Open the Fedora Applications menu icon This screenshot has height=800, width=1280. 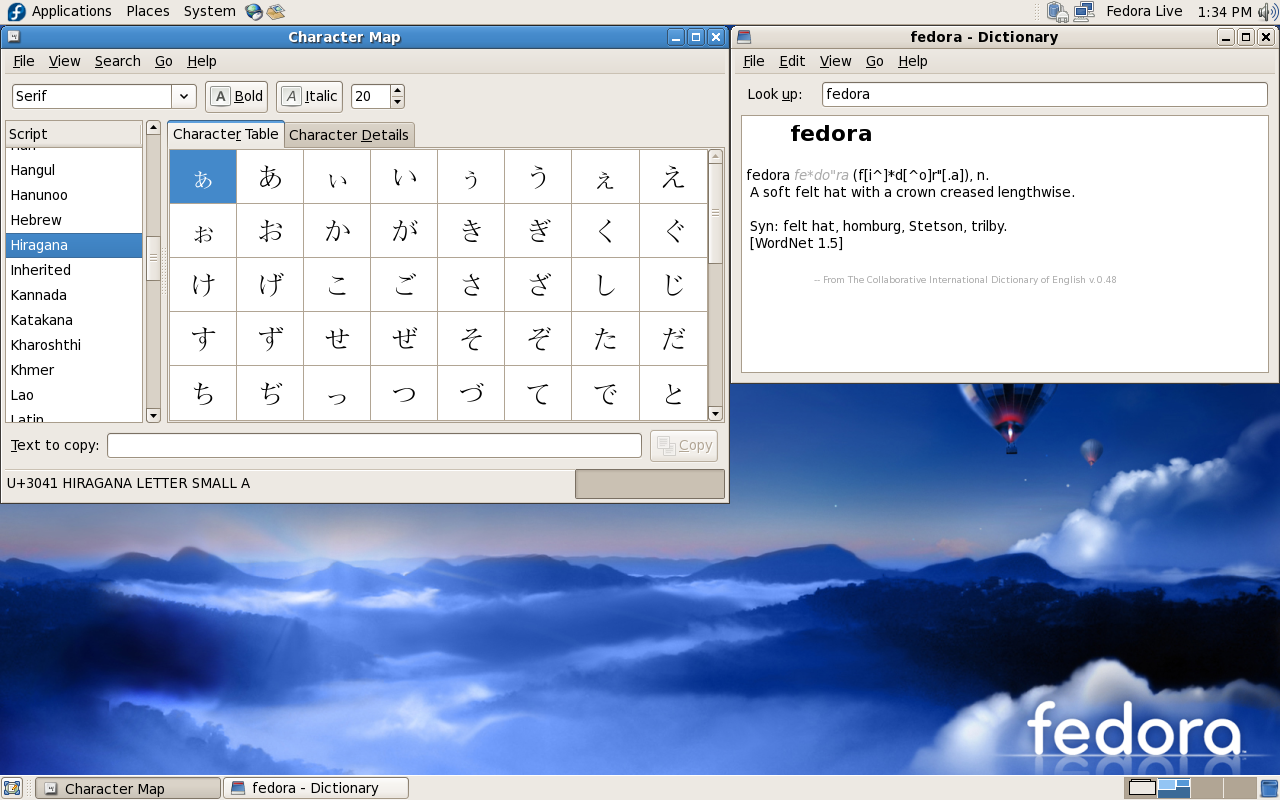tap(16, 11)
